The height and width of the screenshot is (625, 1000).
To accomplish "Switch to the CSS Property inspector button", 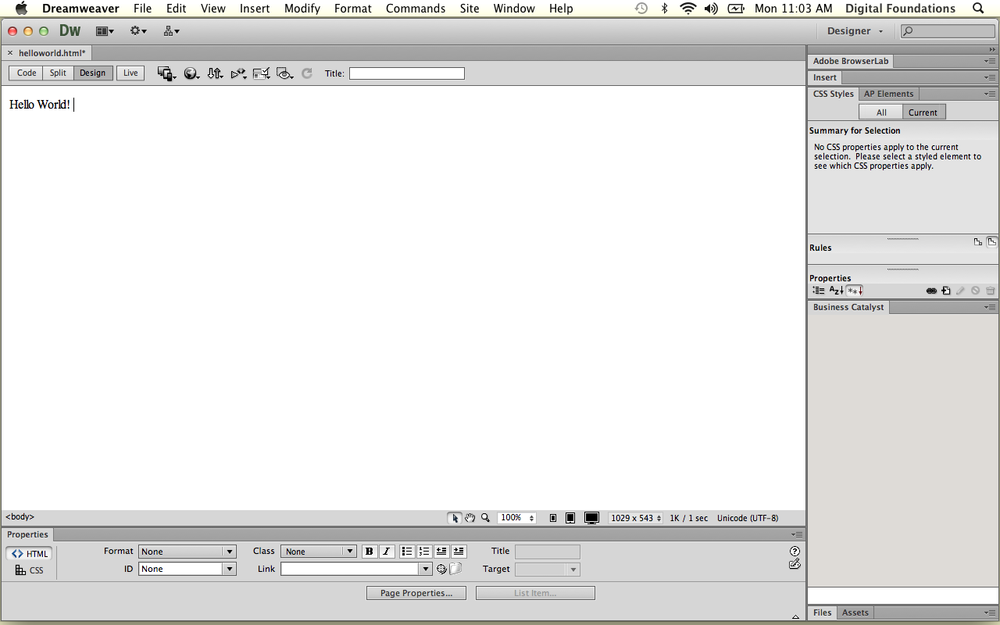I will [31, 570].
